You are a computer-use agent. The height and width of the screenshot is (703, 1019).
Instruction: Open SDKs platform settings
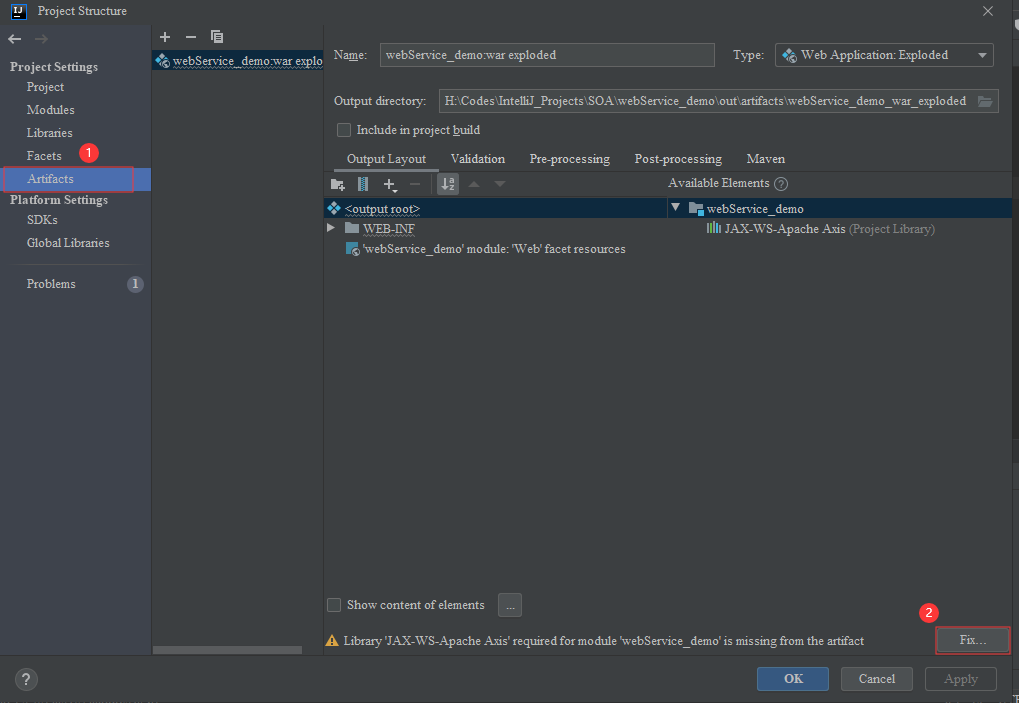tap(42, 220)
